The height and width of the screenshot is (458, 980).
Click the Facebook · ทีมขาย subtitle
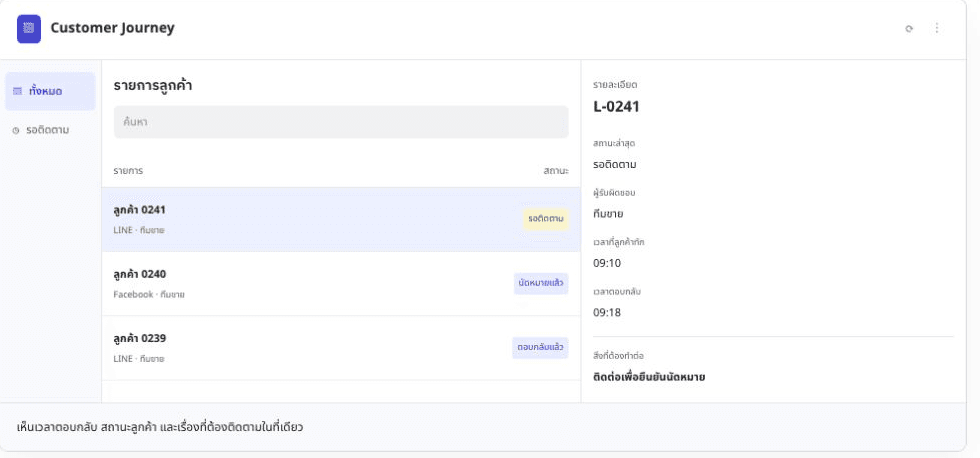(149, 294)
